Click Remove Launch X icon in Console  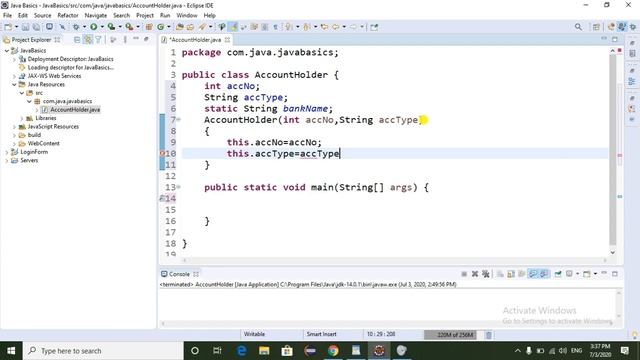point(475,274)
